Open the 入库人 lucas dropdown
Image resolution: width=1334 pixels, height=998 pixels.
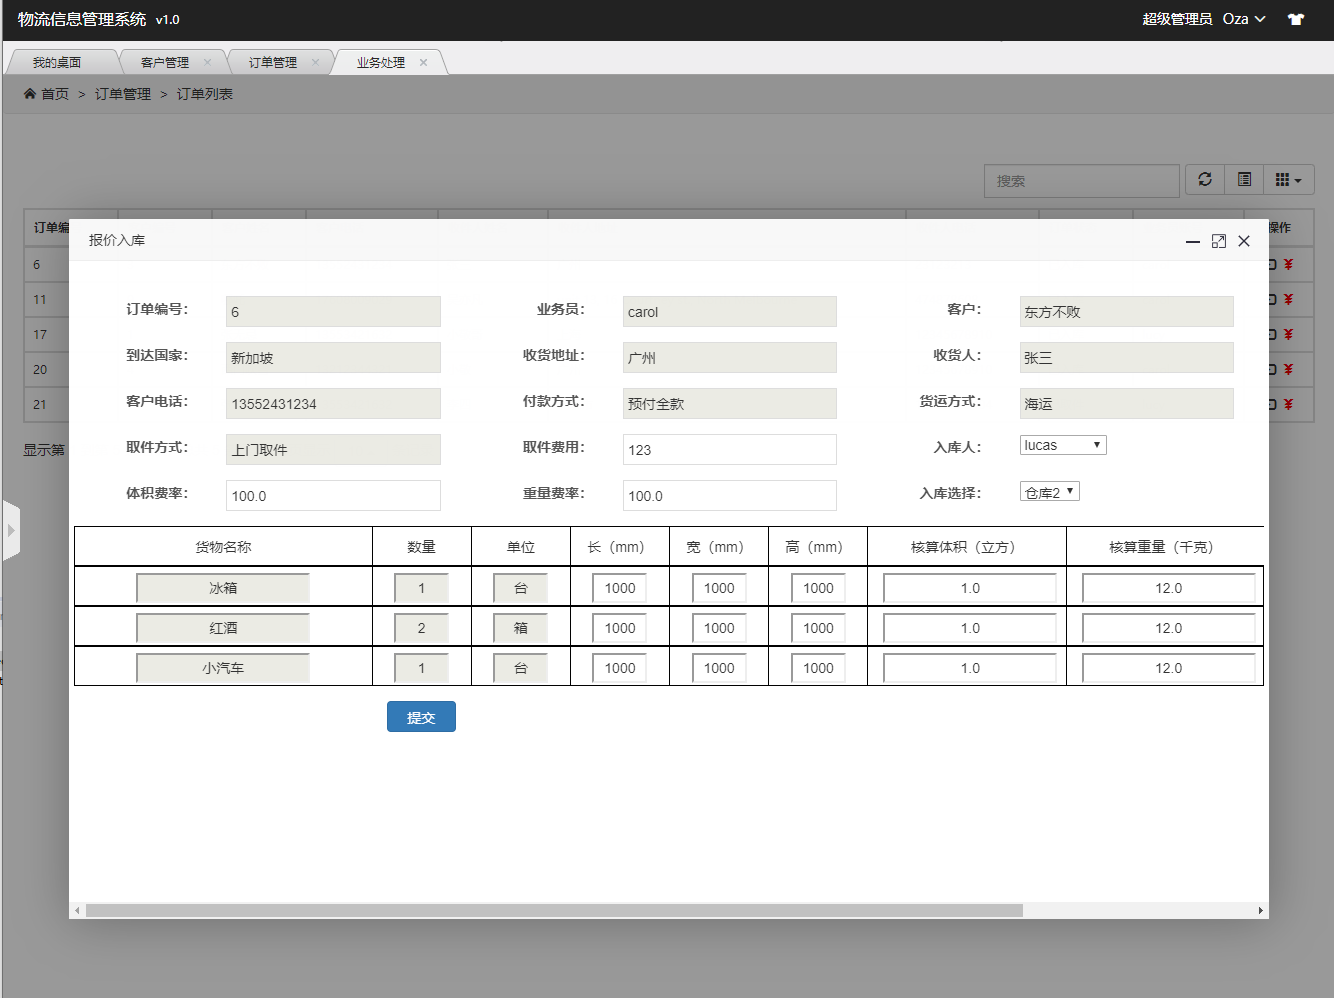point(1062,445)
